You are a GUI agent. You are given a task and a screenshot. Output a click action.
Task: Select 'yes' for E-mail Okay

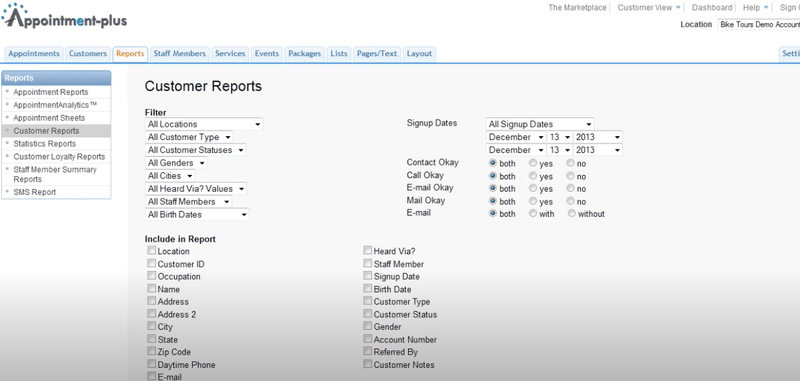point(533,188)
